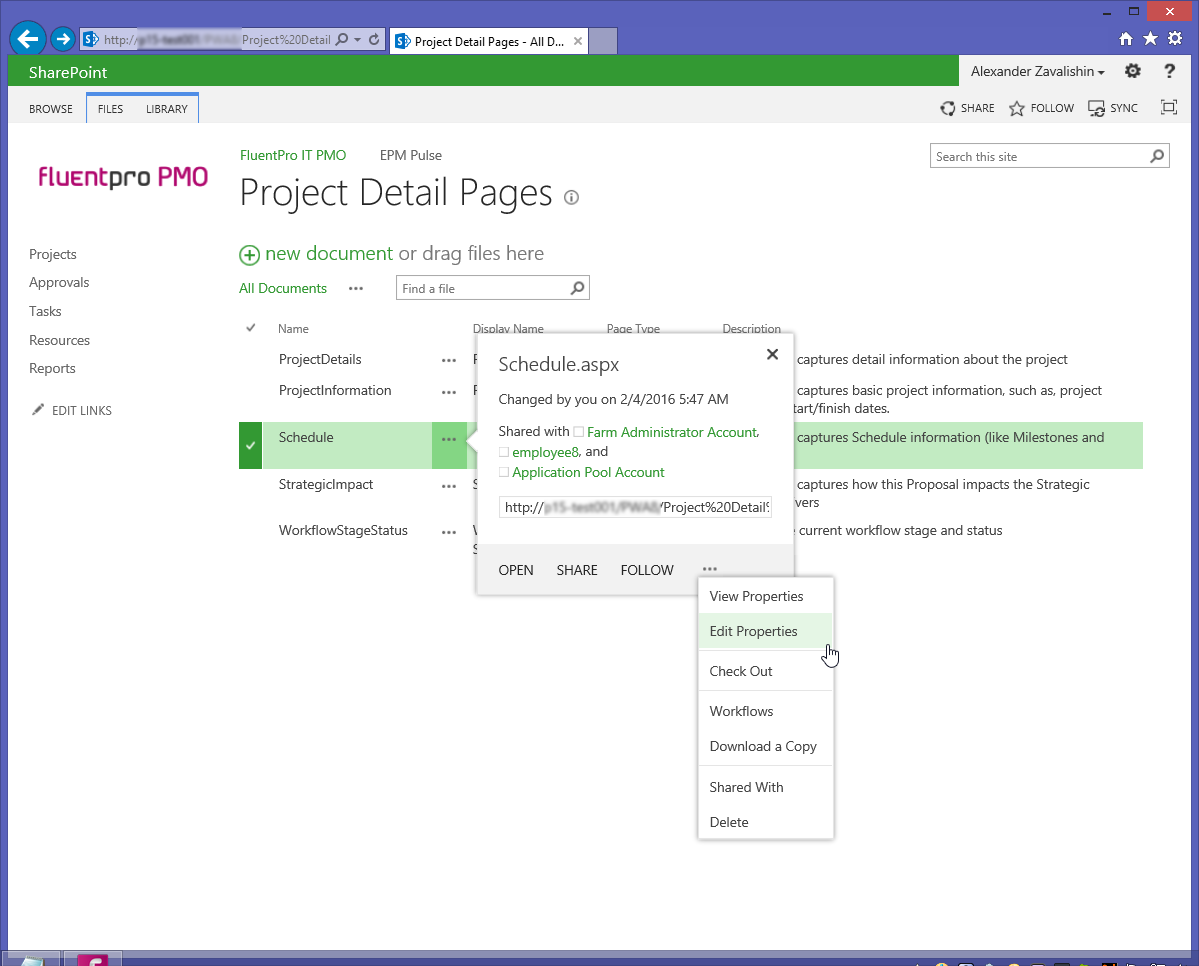
Task: Click the browser Favorites star icon
Action: (1150, 38)
